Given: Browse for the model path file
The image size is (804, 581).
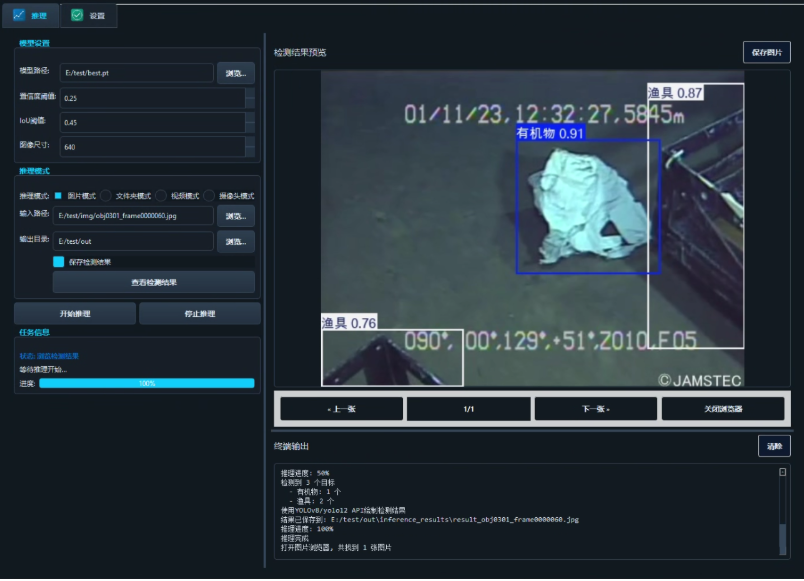Looking at the screenshot, I should [236, 73].
